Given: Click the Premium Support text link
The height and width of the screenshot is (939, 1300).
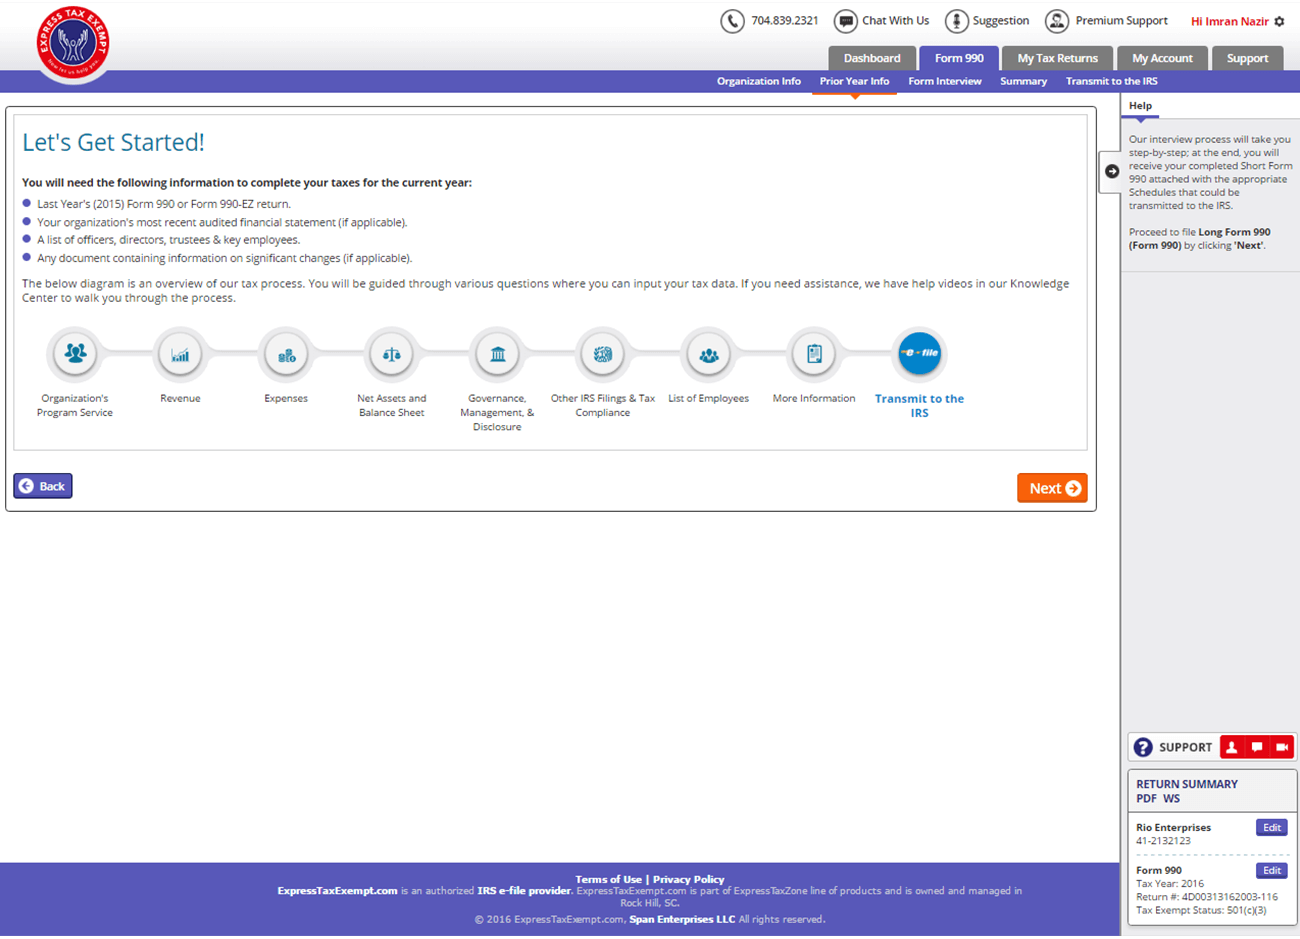Looking at the screenshot, I should [x=1121, y=21].
